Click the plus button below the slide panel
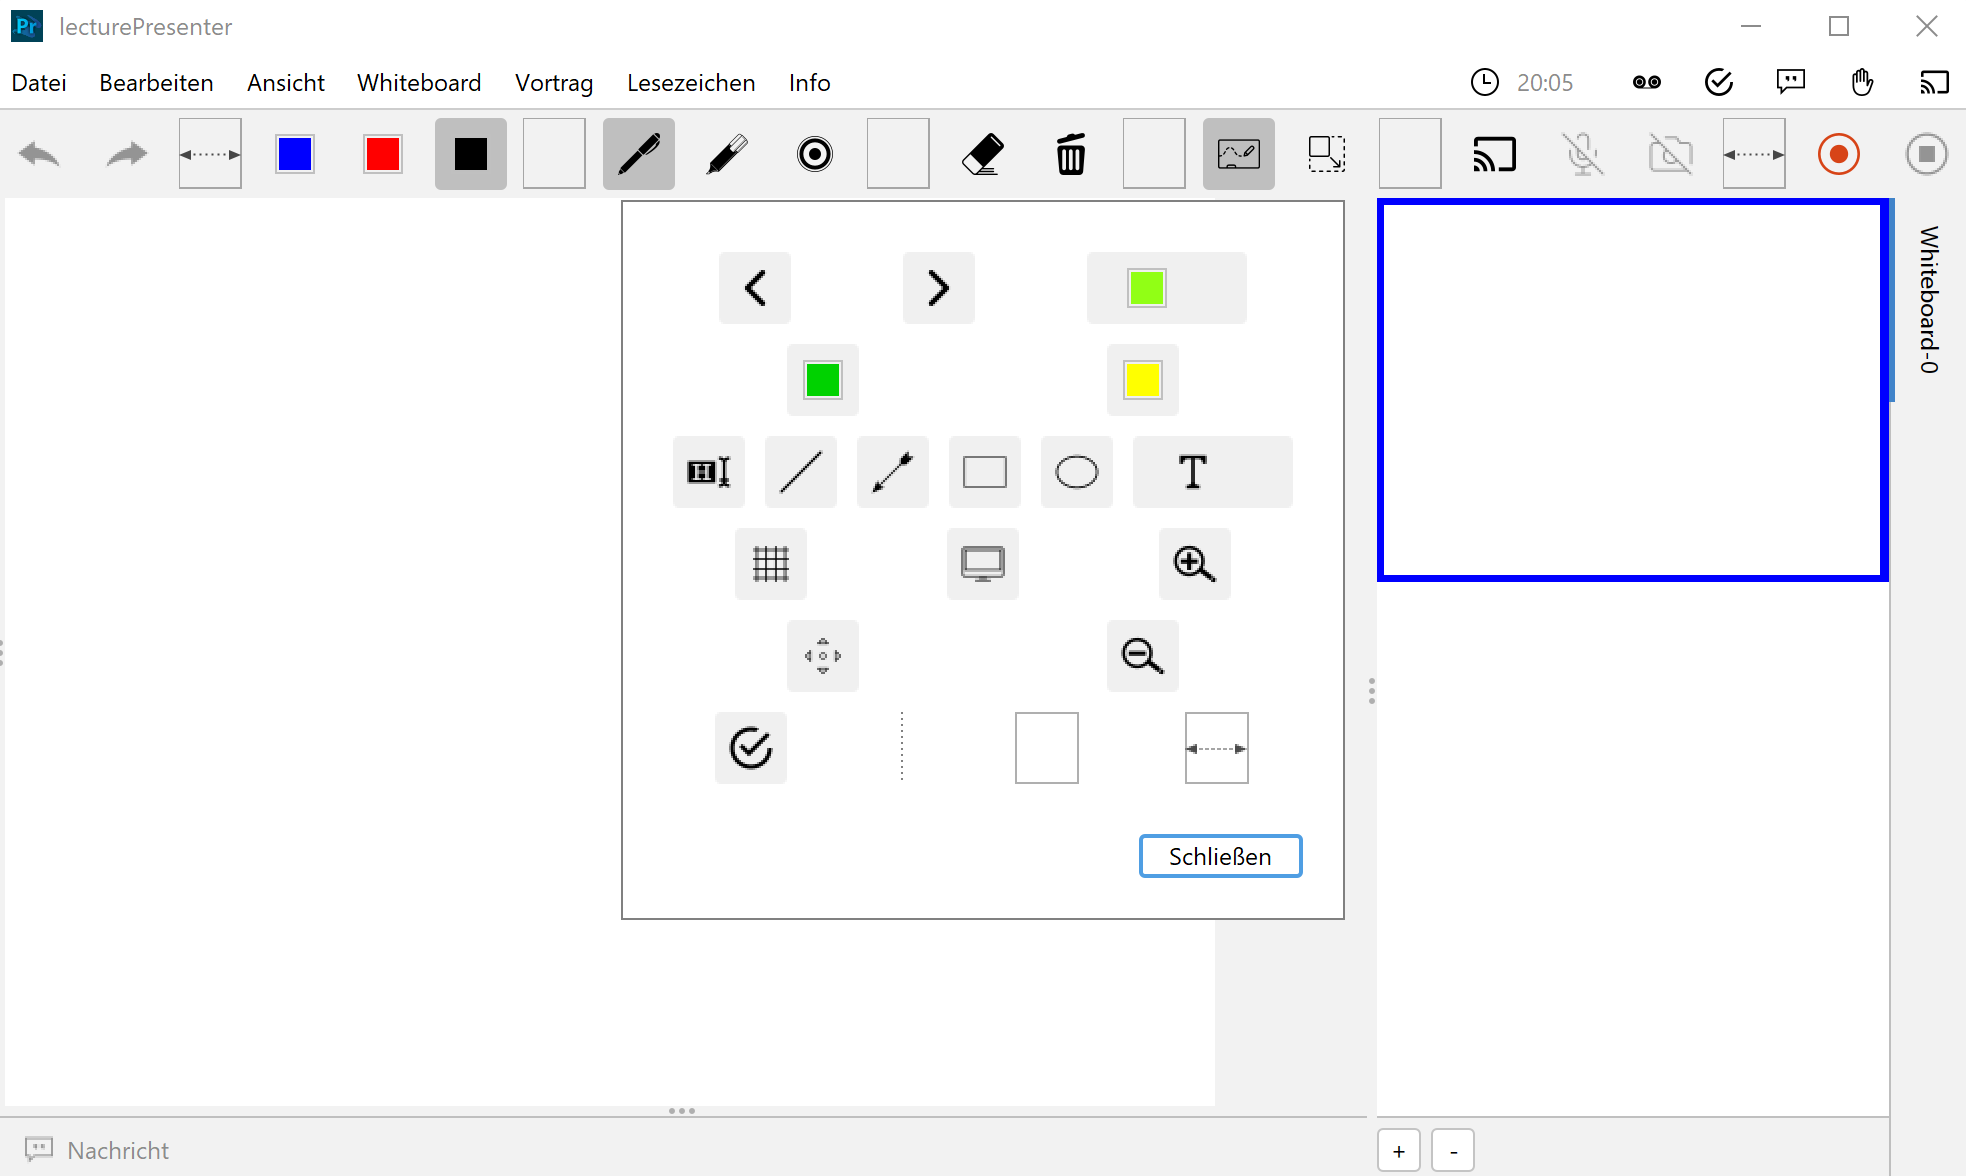The height and width of the screenshot is (1176, 1966). click(1398, 1149)
